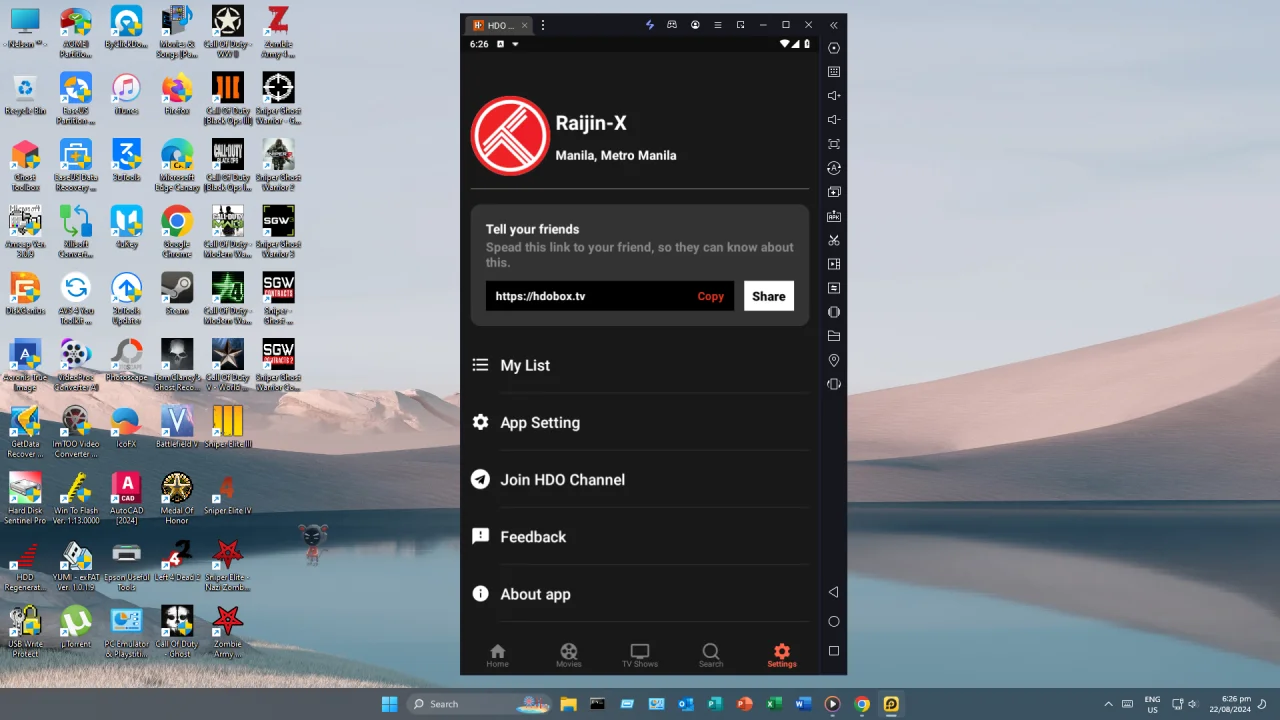Open My List in HDO app

point(639,365)
